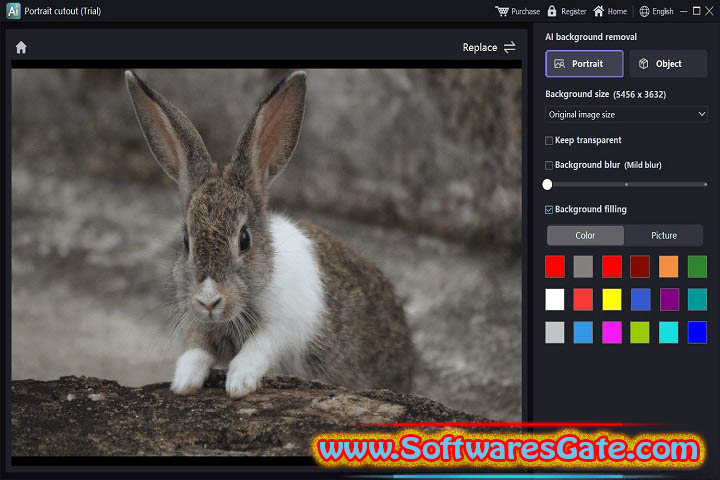The height and width of the screenshot is (480, 720).
Task: Enable the Background blur checkbox
Action: click(x=549, y=165)
